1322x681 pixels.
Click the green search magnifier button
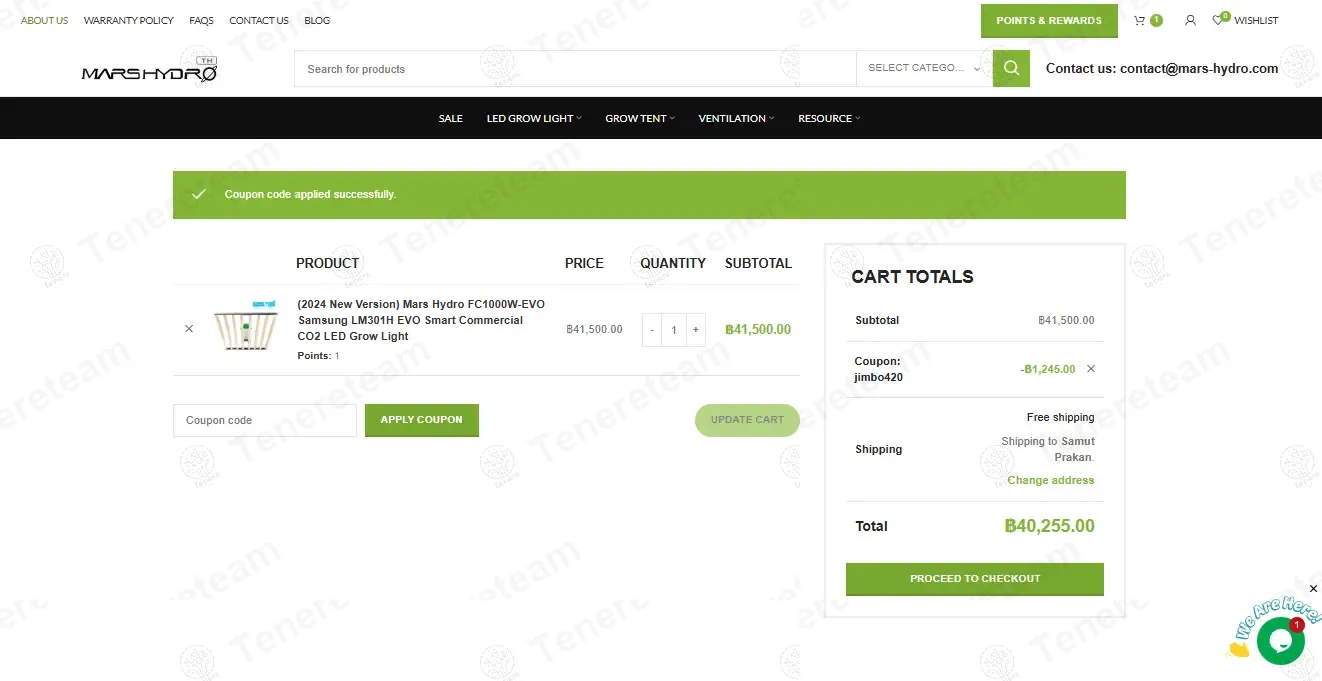click(x=1011, y=69)
